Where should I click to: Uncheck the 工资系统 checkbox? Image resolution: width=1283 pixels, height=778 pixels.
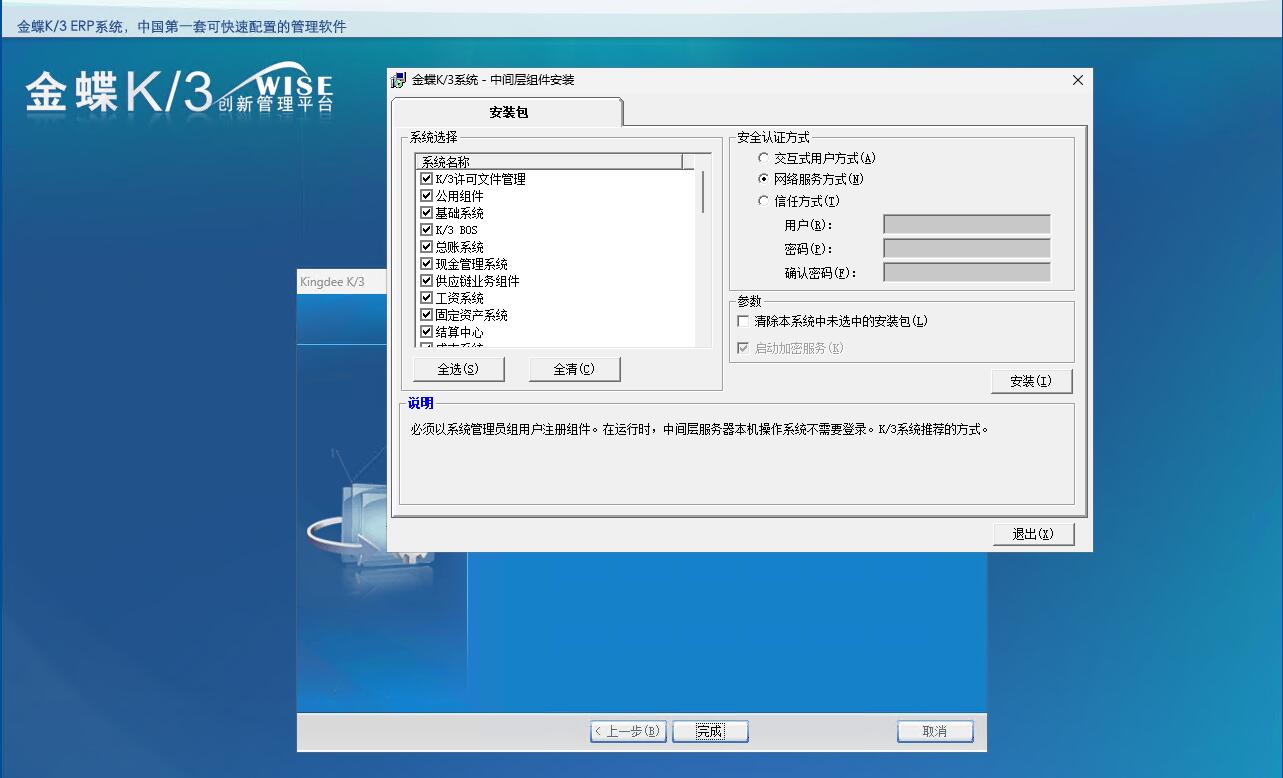426,298
